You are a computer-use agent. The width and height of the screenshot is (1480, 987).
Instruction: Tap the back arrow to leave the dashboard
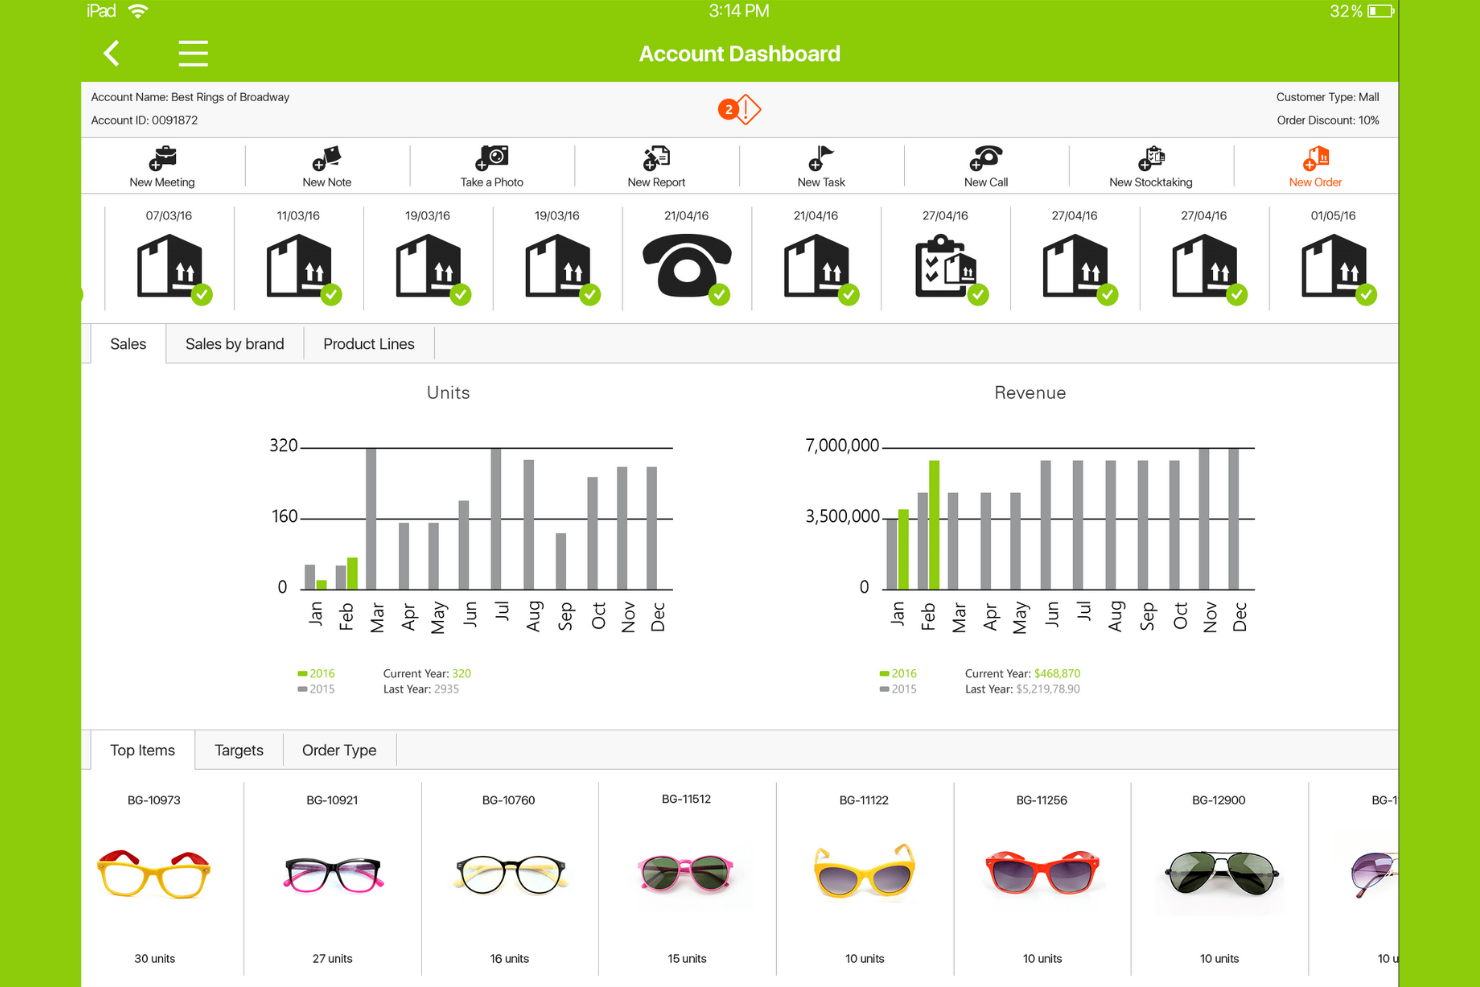pos(111,53)
